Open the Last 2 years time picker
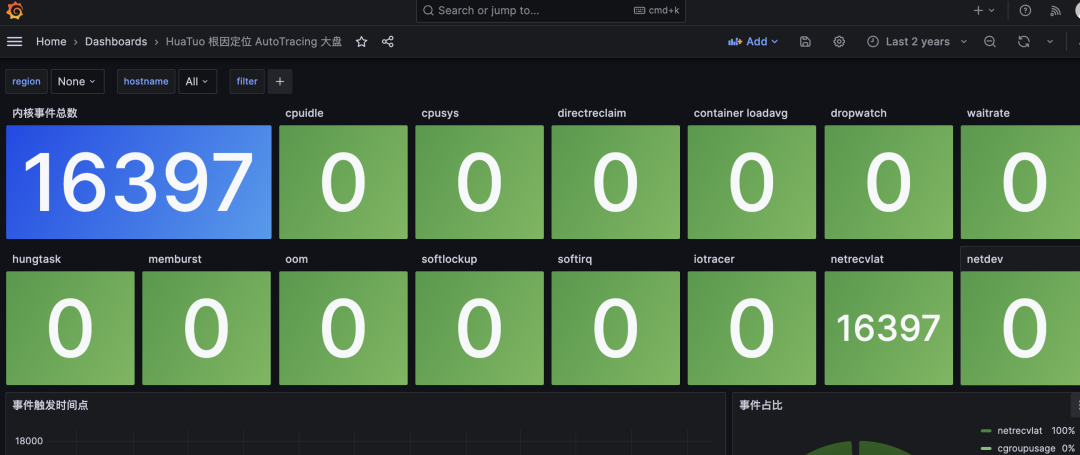 (916, 42)
